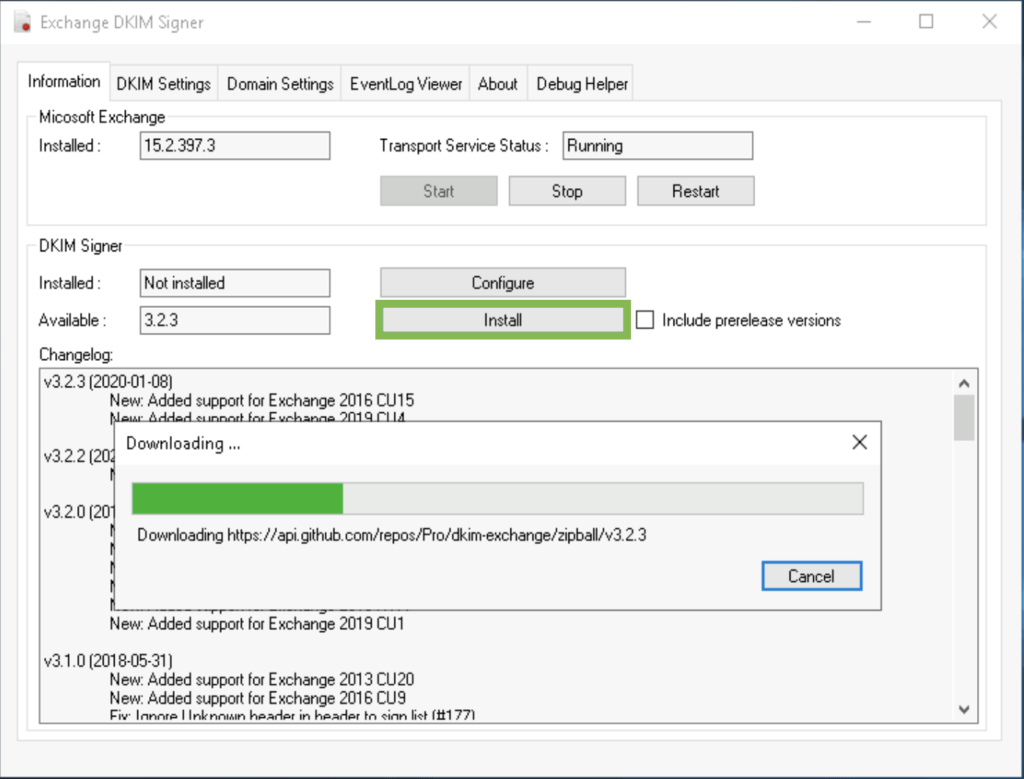
Task: Click the Configure button
Action: pos(502,282)
